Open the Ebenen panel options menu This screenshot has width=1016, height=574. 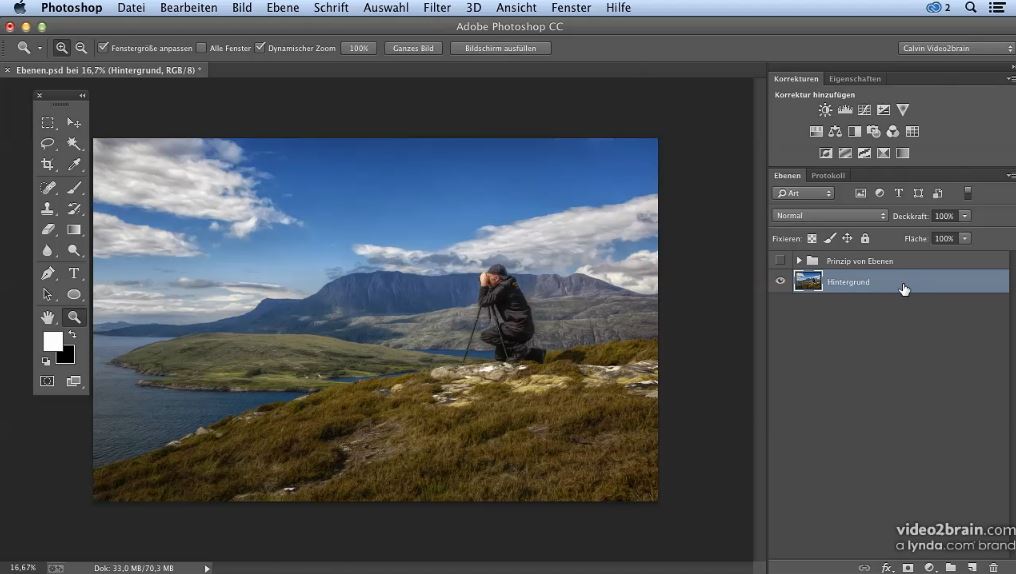click(1010, 176)
